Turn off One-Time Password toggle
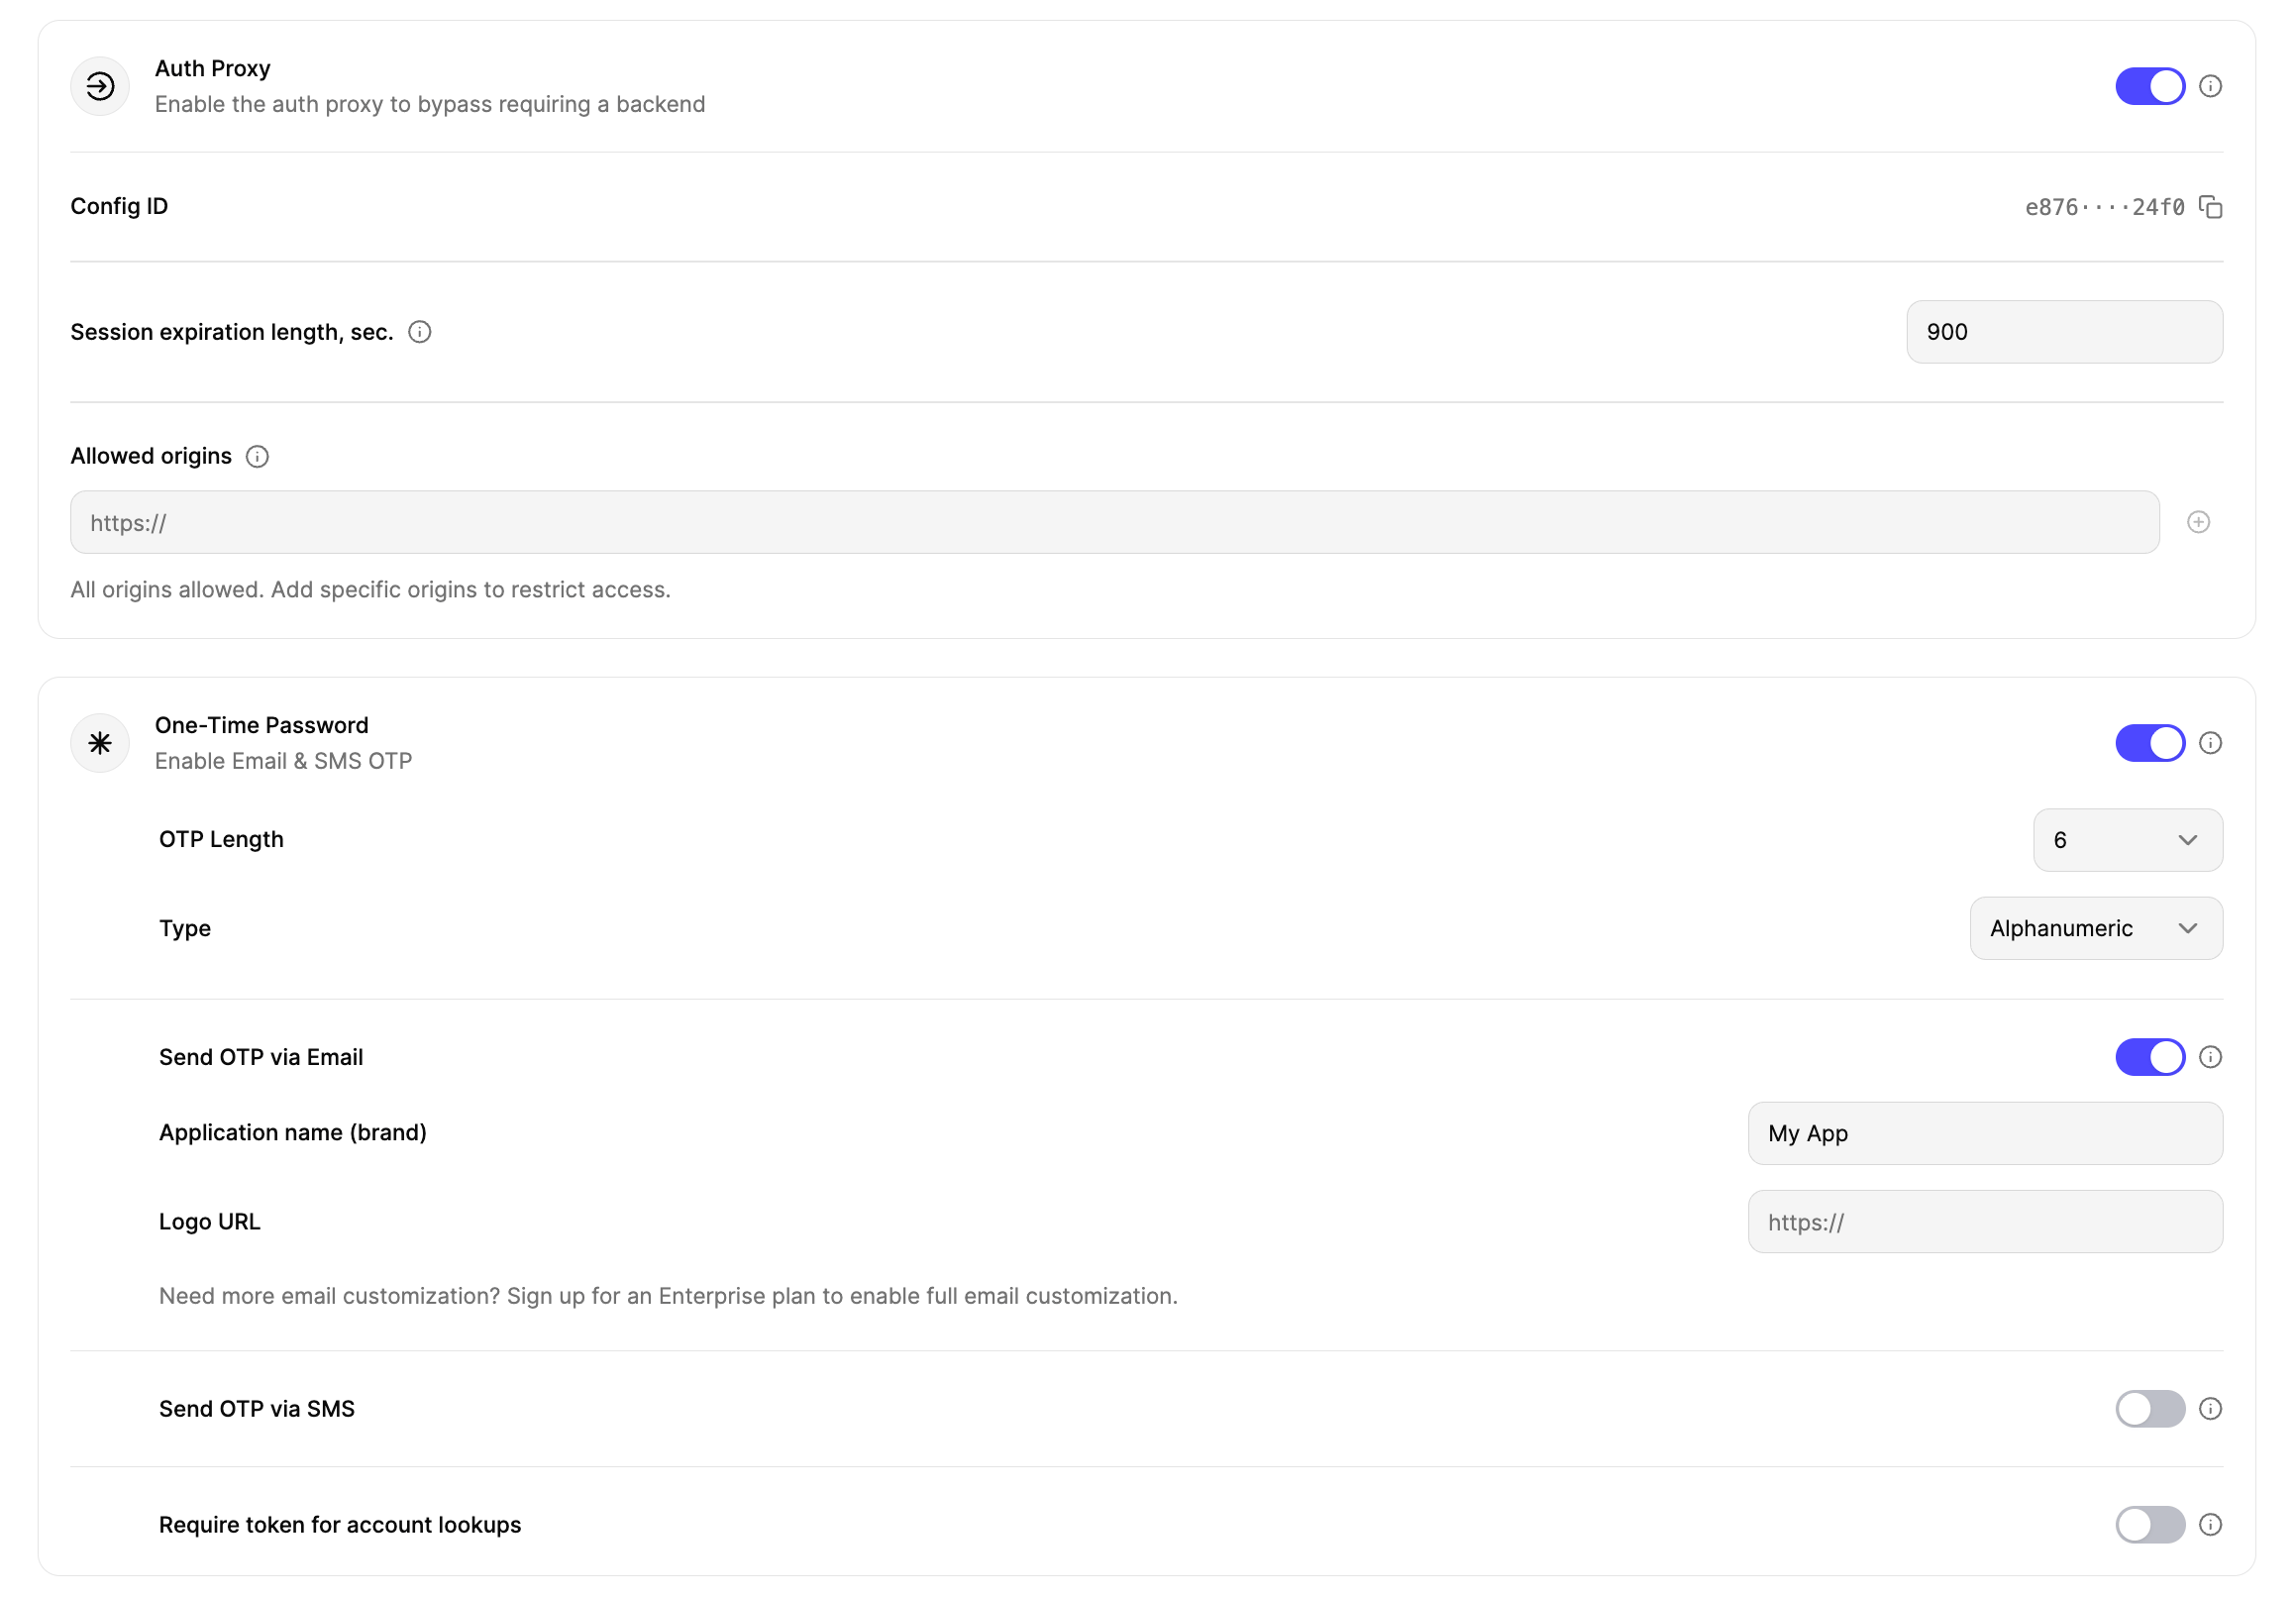 (x=2150, y=743)
